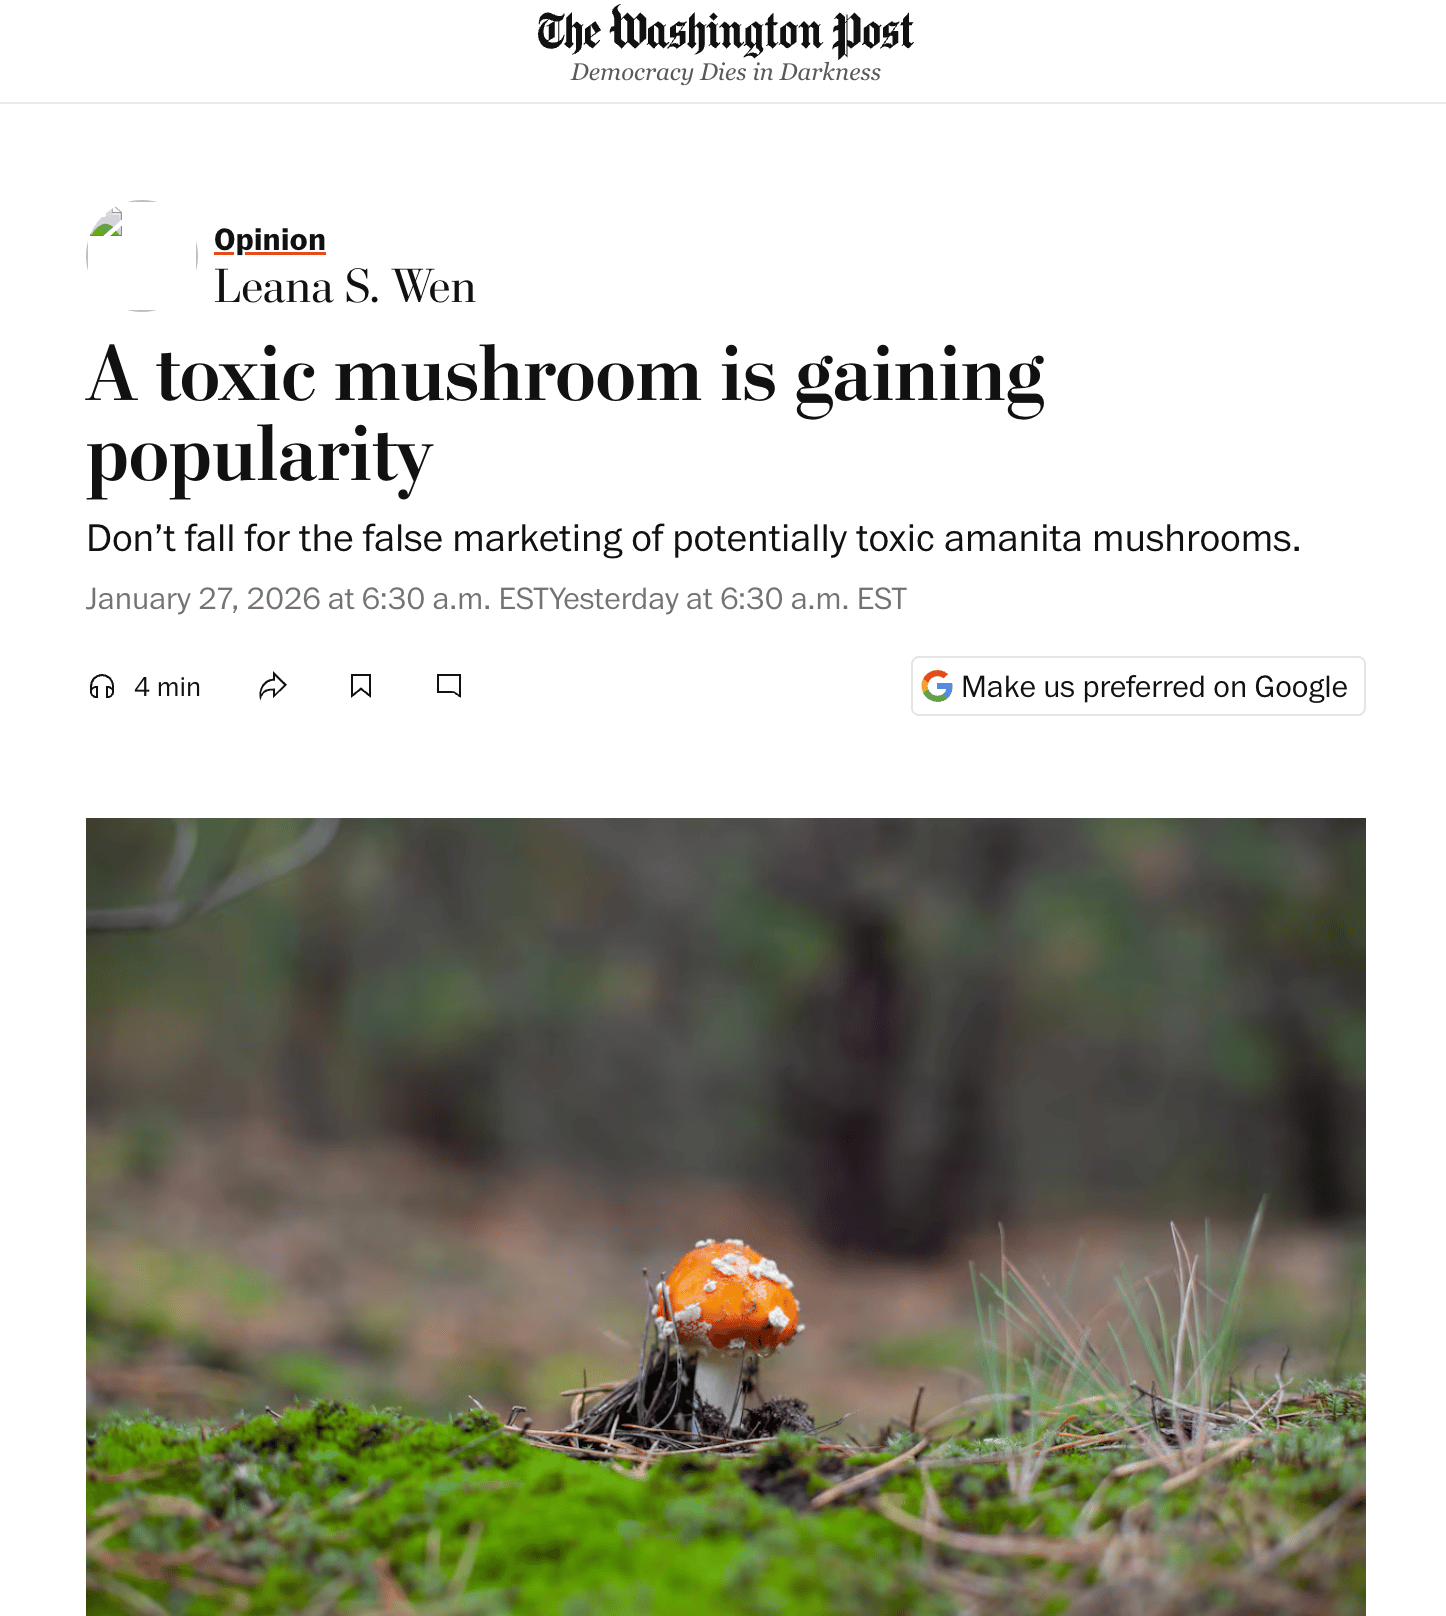Click the headphones listen icon
Image resolution: width=1446 pixels, height=1616 pixels.
point(102,686)
